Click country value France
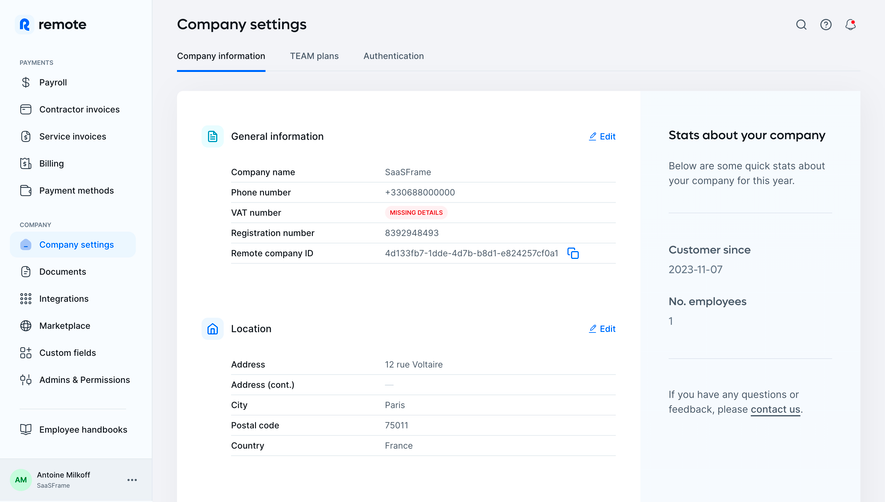Screen dimensions: 885x502 (x=398, y=446)
